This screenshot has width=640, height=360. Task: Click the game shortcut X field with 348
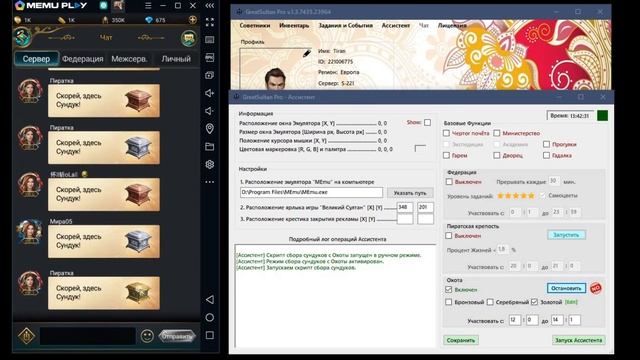pyautogui.click(x=404, y=207)
